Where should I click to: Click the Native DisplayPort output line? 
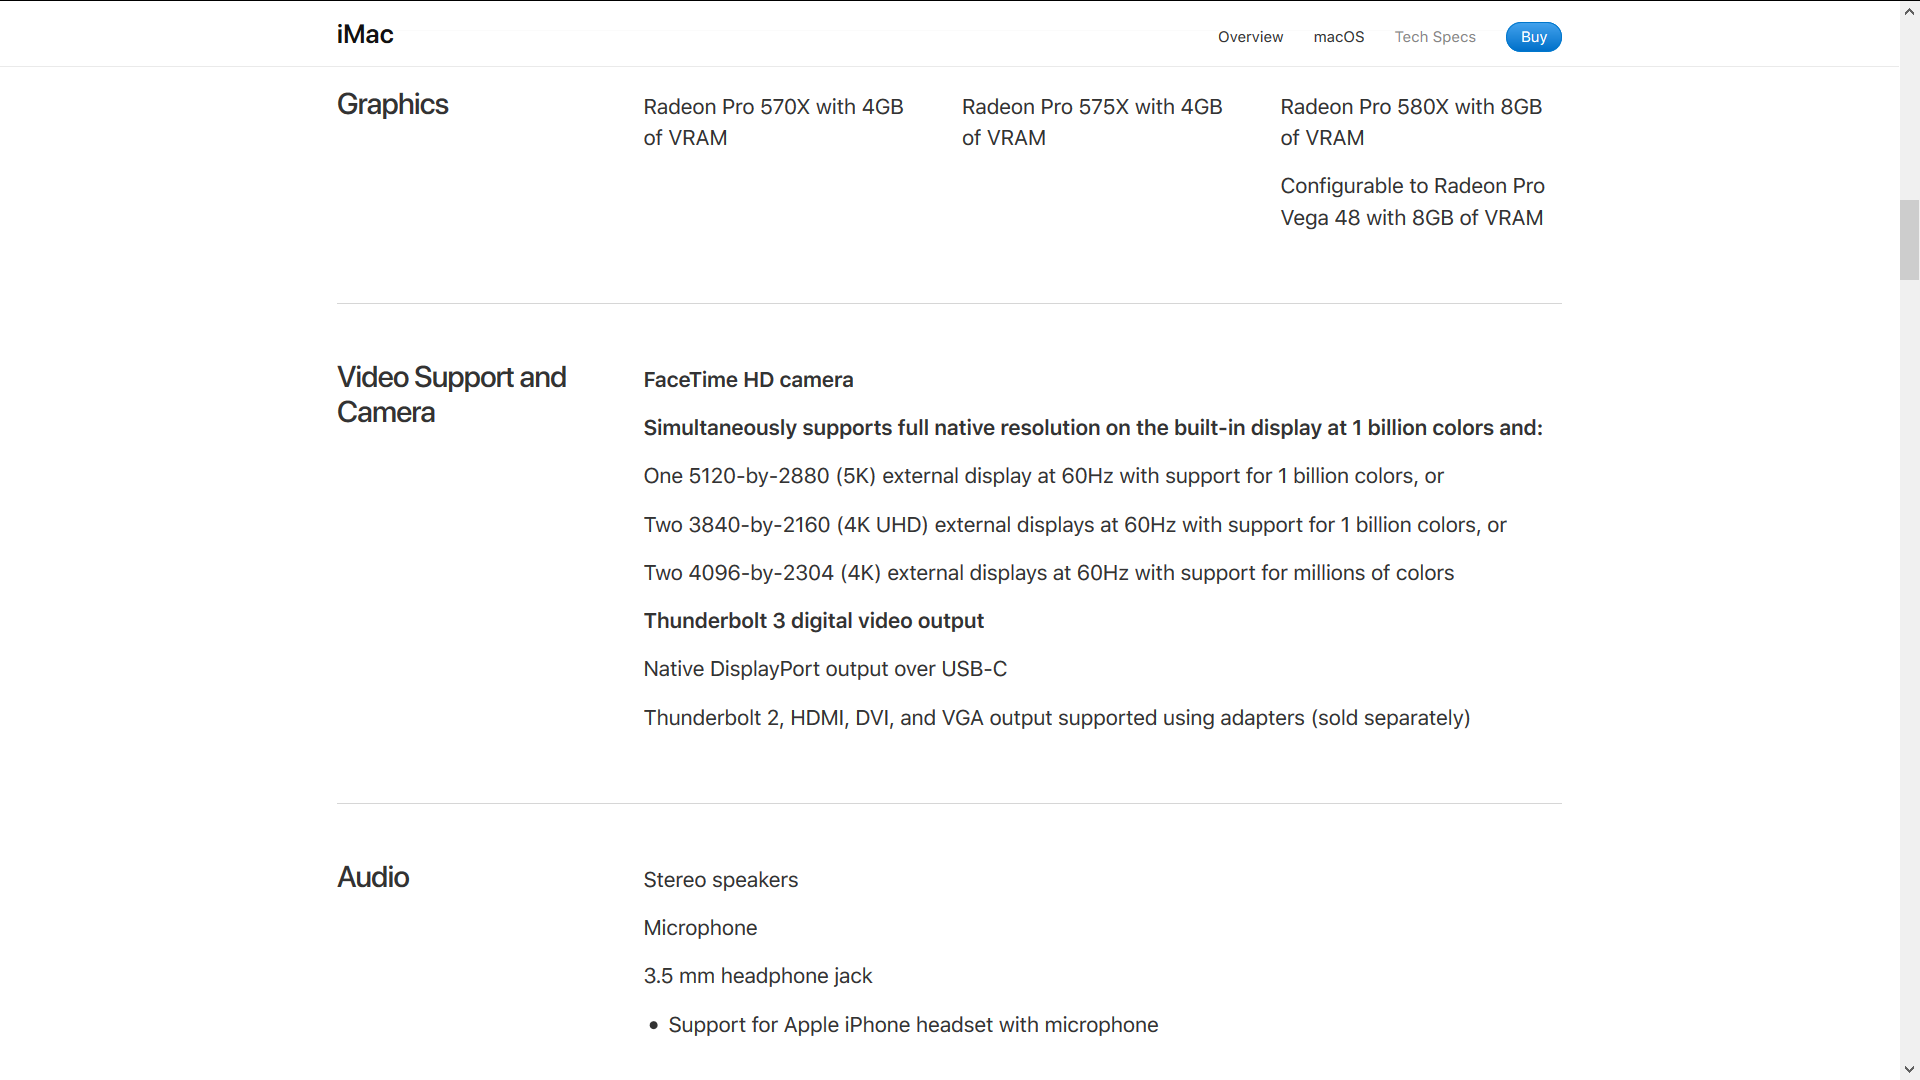click(825, 669)
